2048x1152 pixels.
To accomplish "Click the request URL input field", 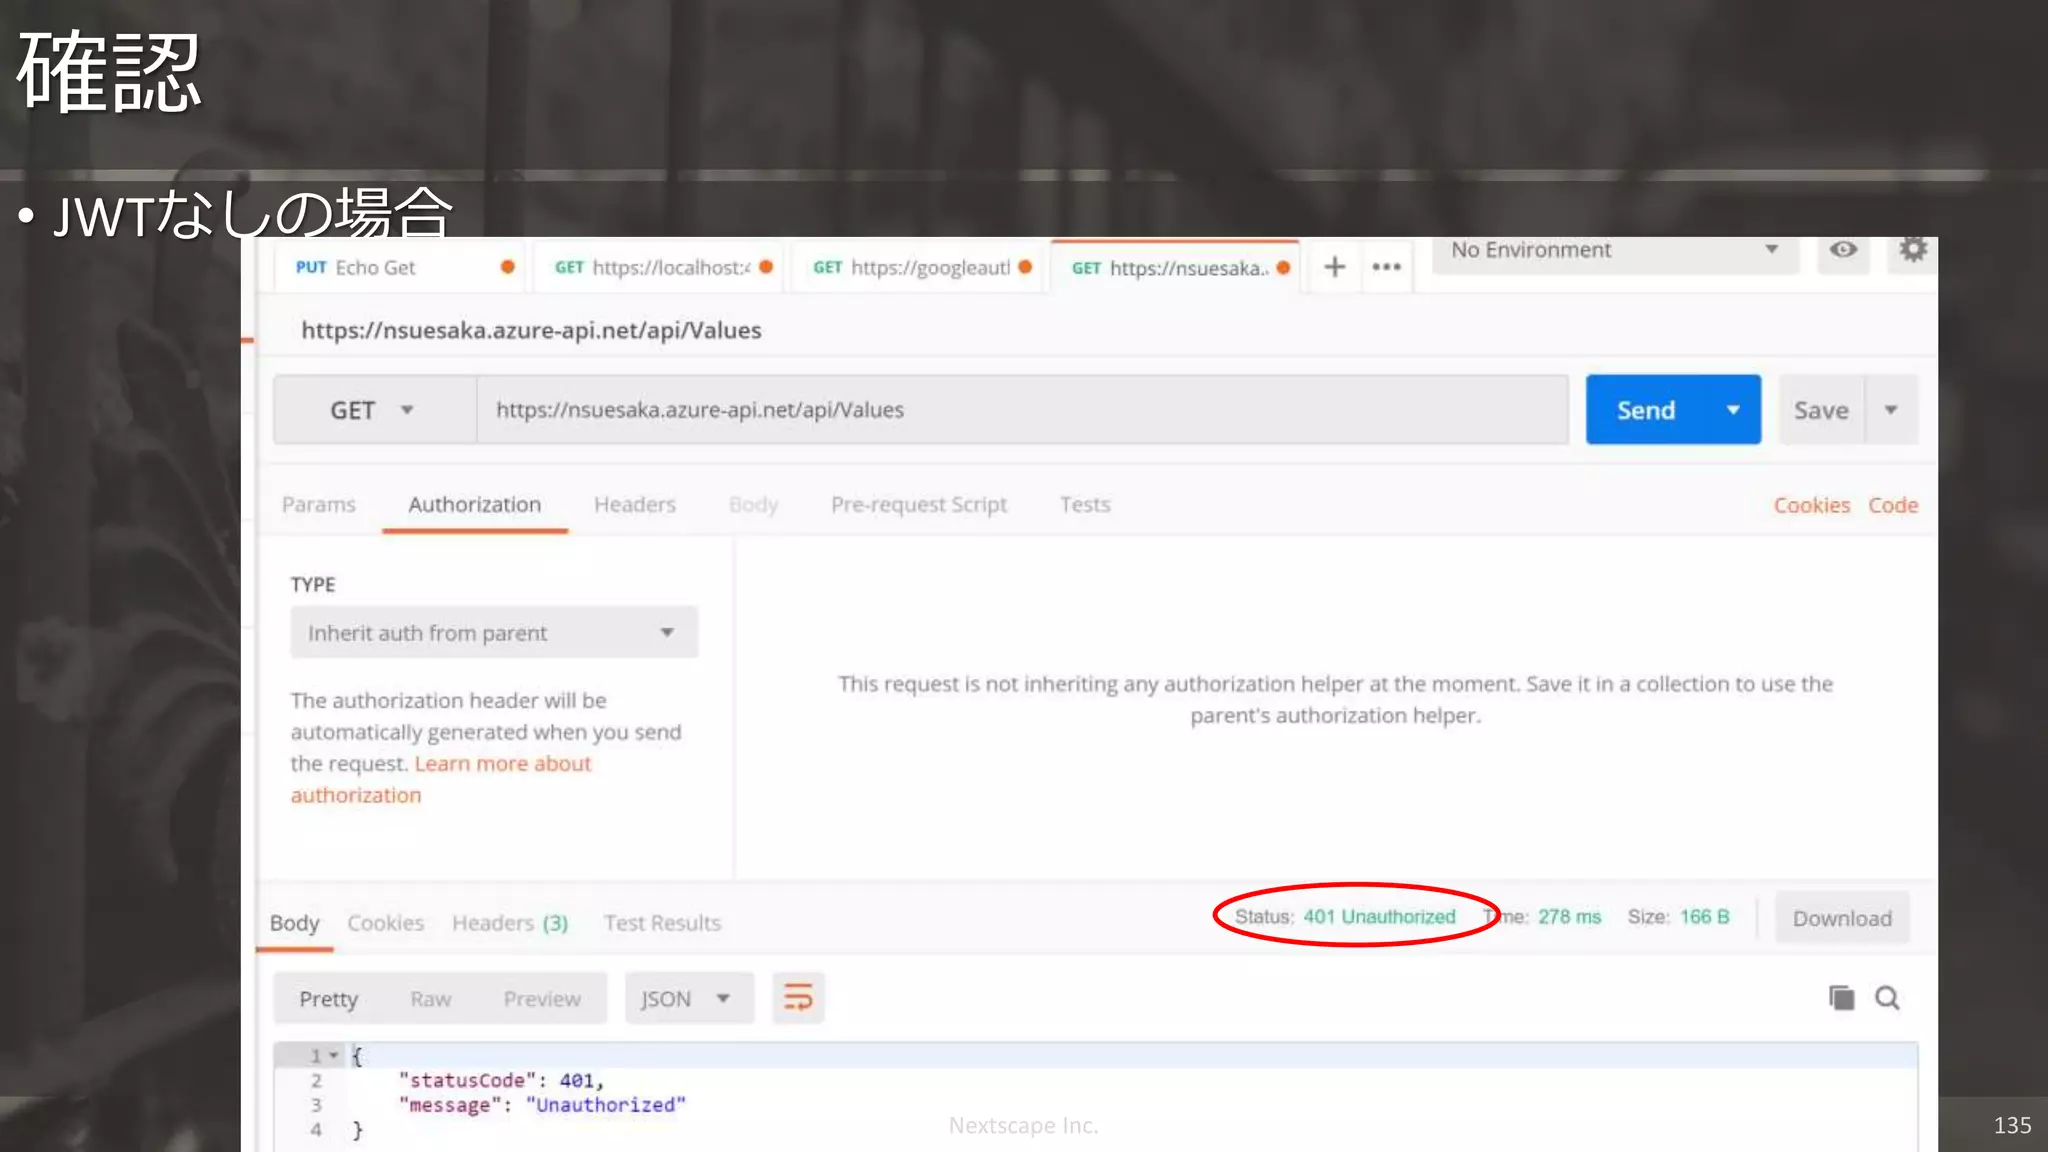I will pos(1020,410).
